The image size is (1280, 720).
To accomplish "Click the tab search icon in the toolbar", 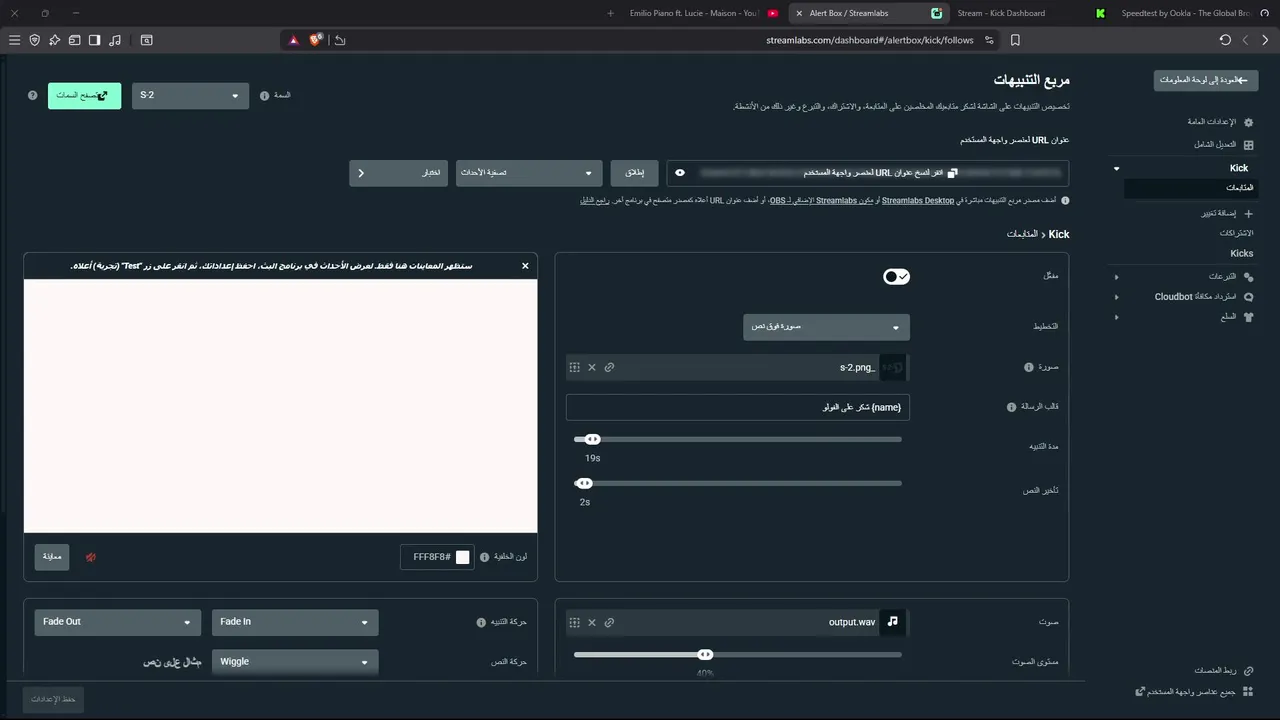I will pos(146,40).
